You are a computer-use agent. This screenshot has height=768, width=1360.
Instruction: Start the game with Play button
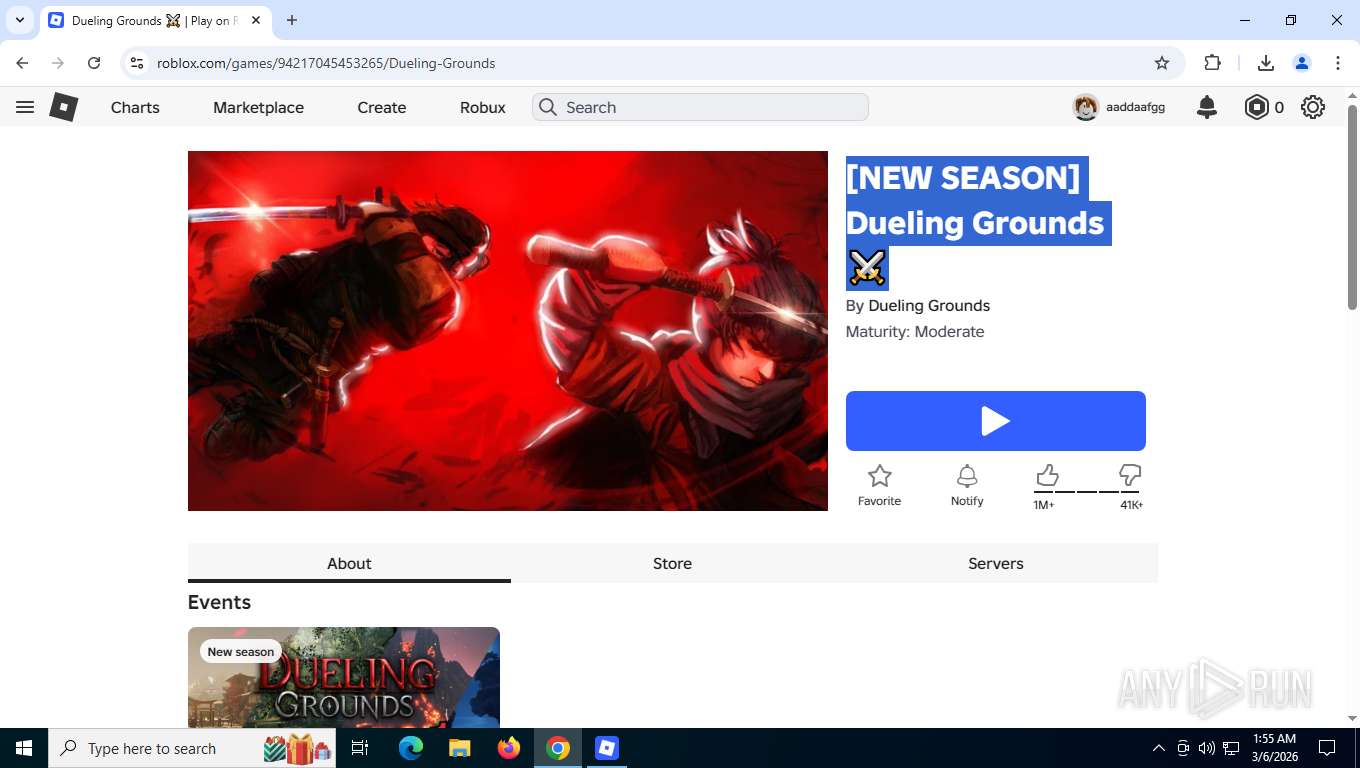coord(995,421)
